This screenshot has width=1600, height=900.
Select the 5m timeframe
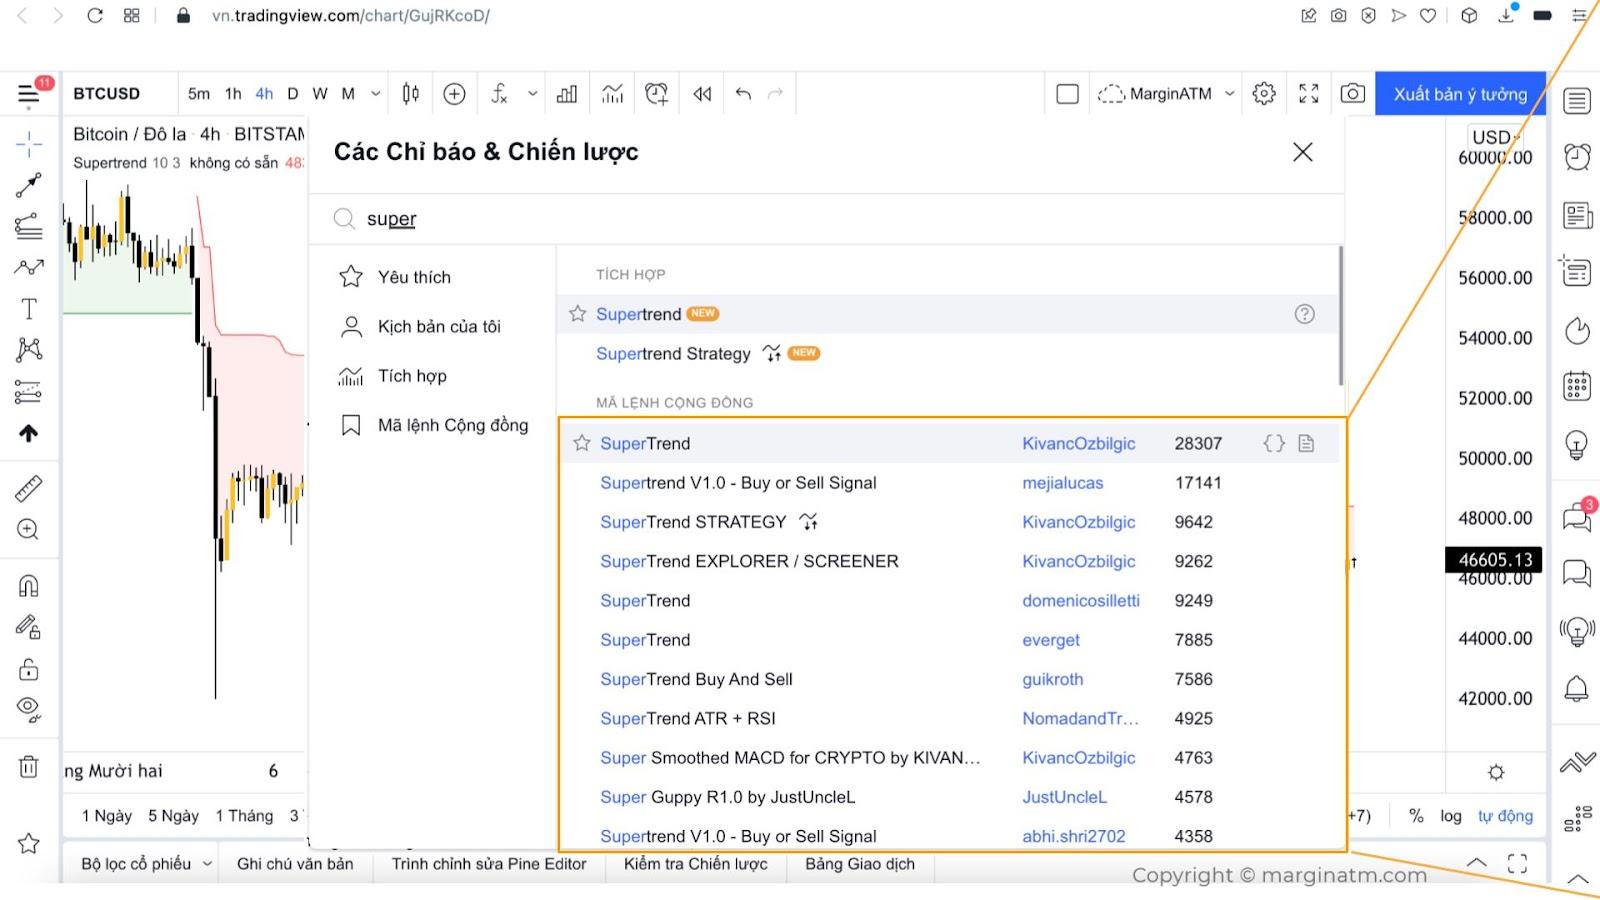[x=199, y=94]
